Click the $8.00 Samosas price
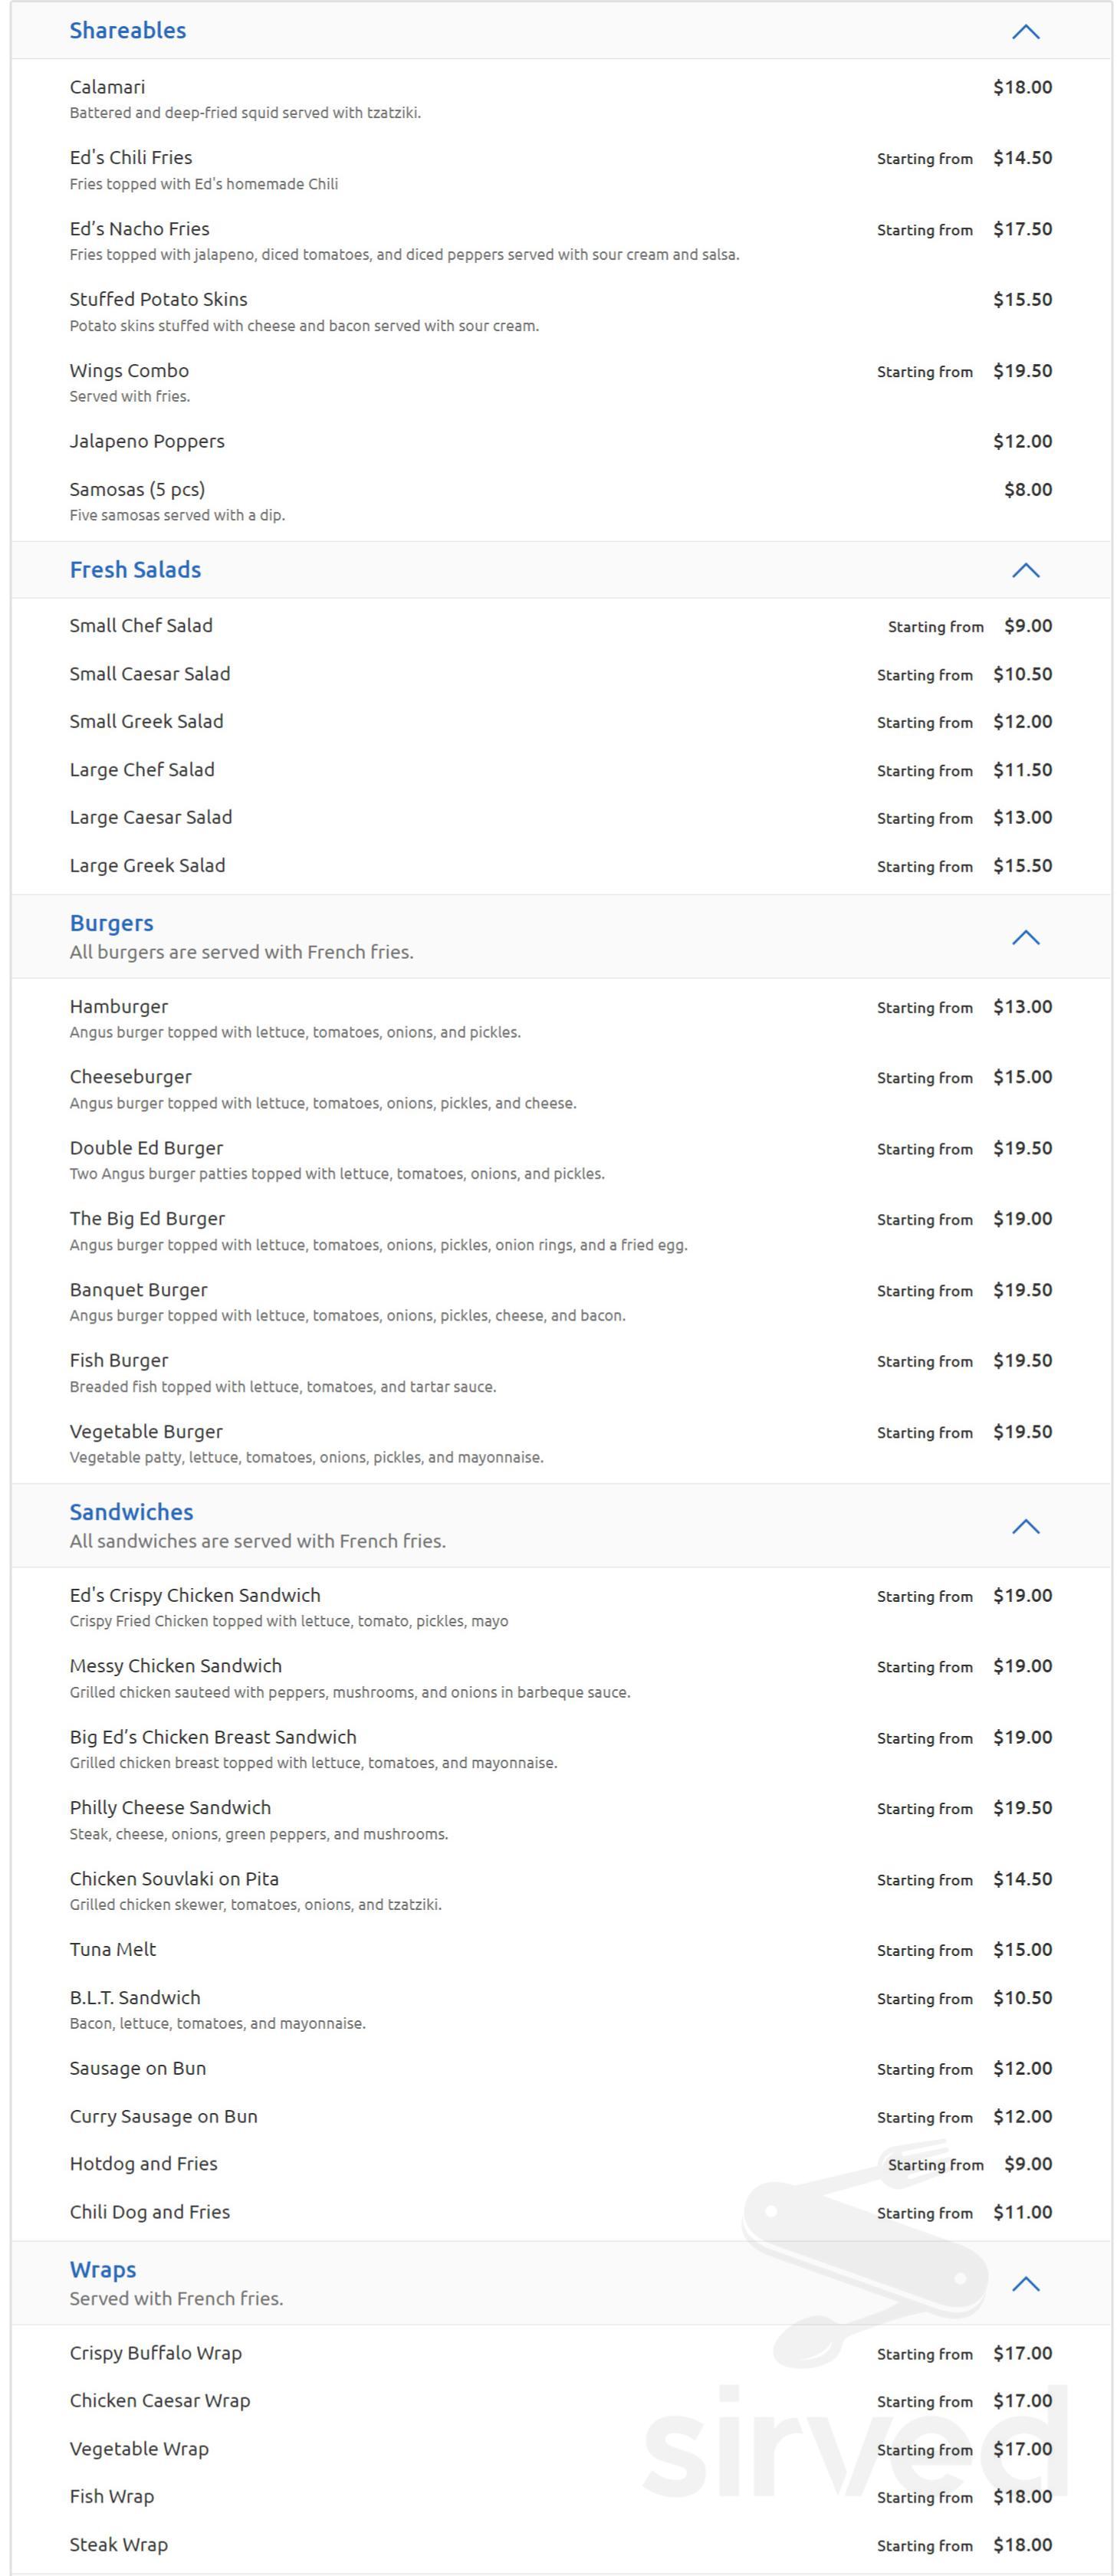The height and width of the screenshot is (2576, 1117). point(1028,490)
